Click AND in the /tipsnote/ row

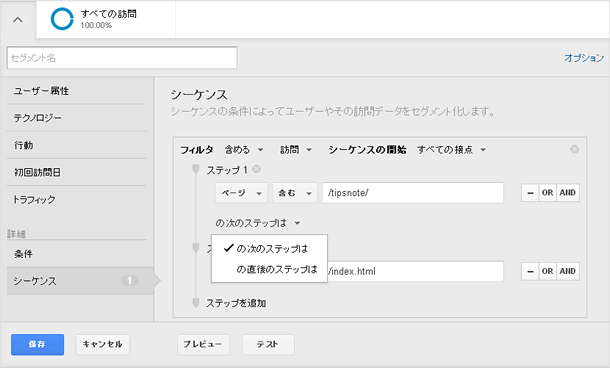coord(568,193)
